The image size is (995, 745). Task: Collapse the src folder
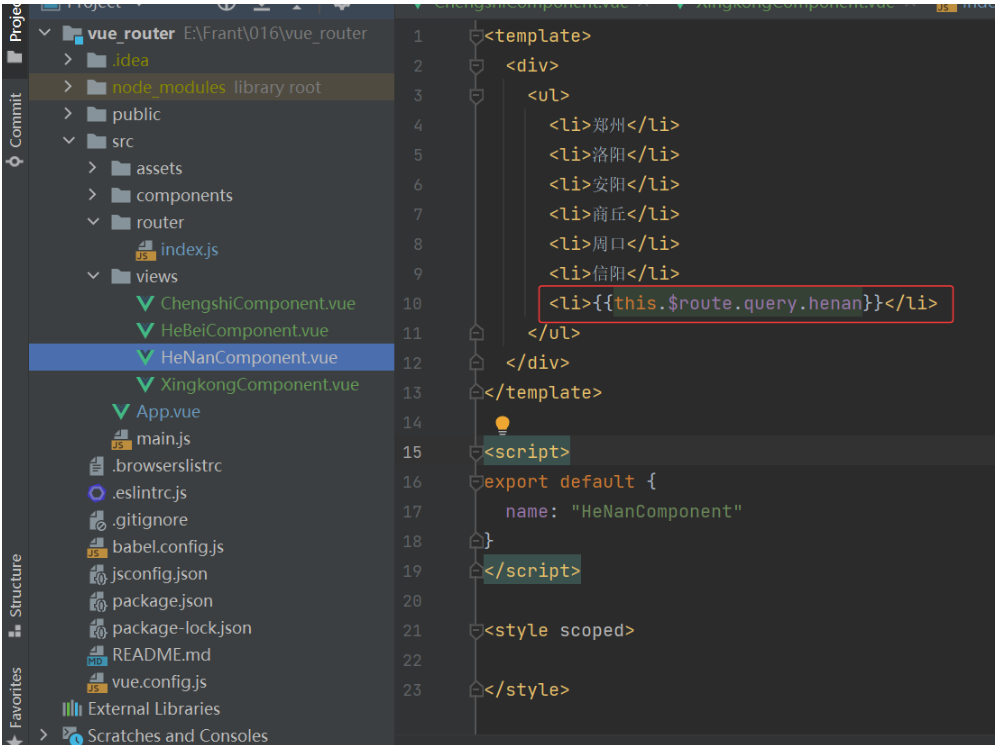tap(69, 141)
